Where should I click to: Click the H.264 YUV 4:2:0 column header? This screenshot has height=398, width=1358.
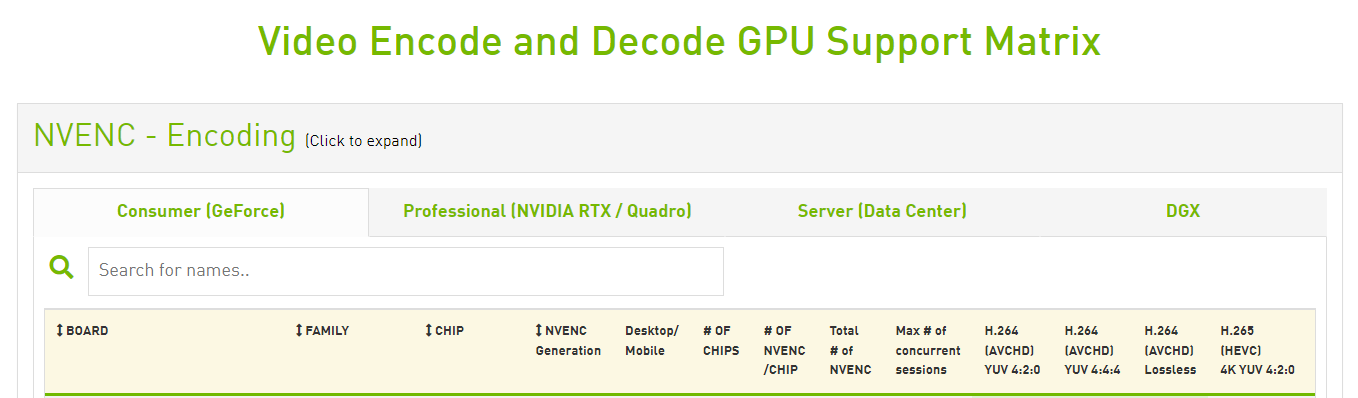pyautogui.click(x=1011, y=350)
